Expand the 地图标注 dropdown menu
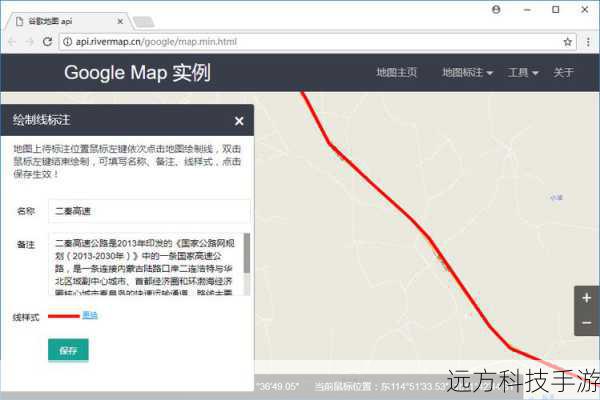Viewport: 600px width, 400px height. [467, 72]
